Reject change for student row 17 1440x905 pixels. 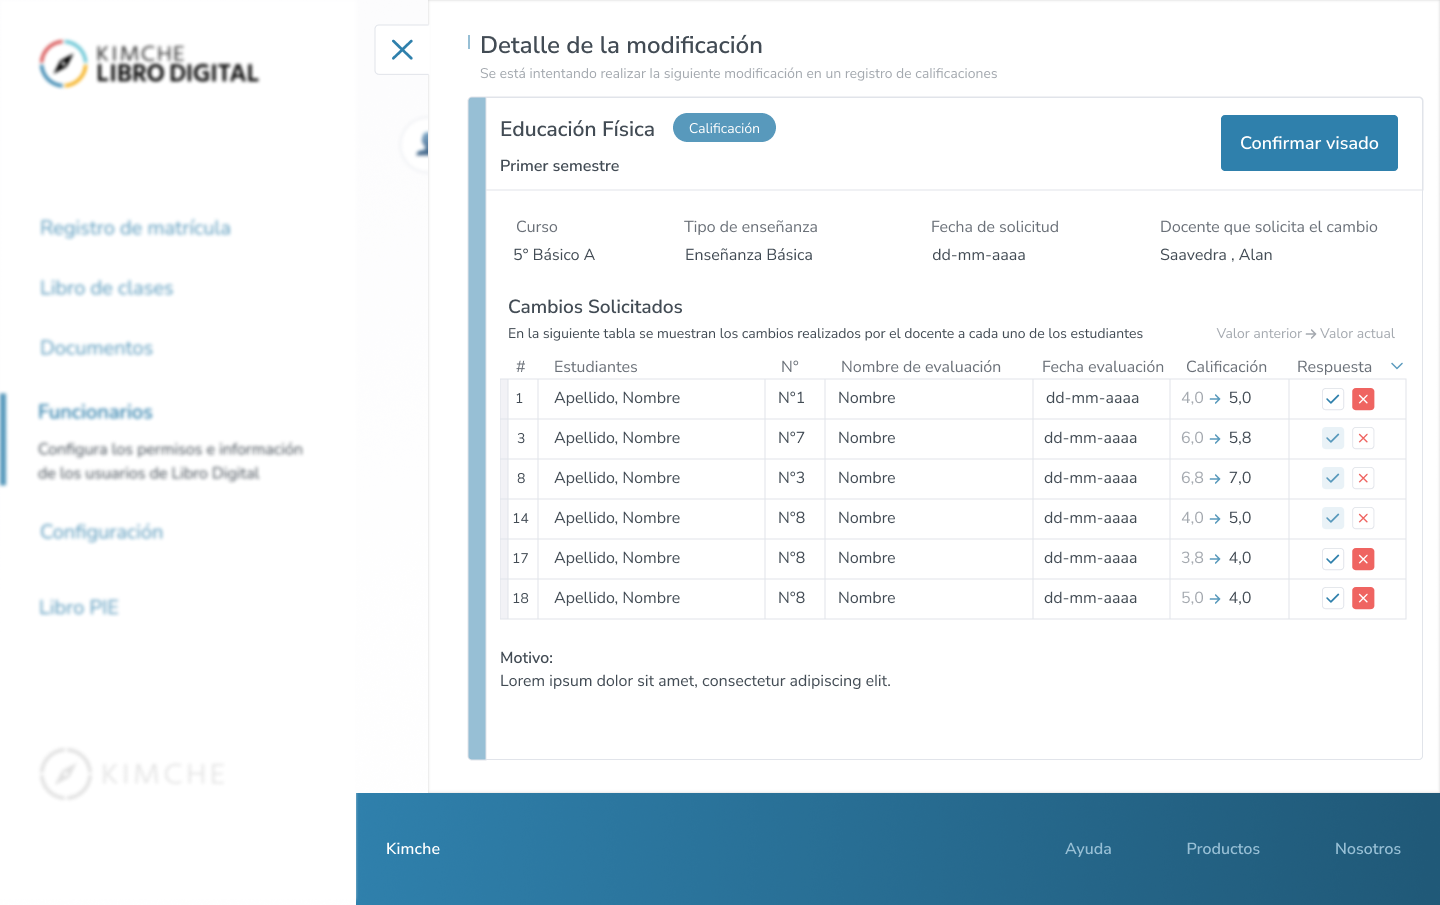1363,559
